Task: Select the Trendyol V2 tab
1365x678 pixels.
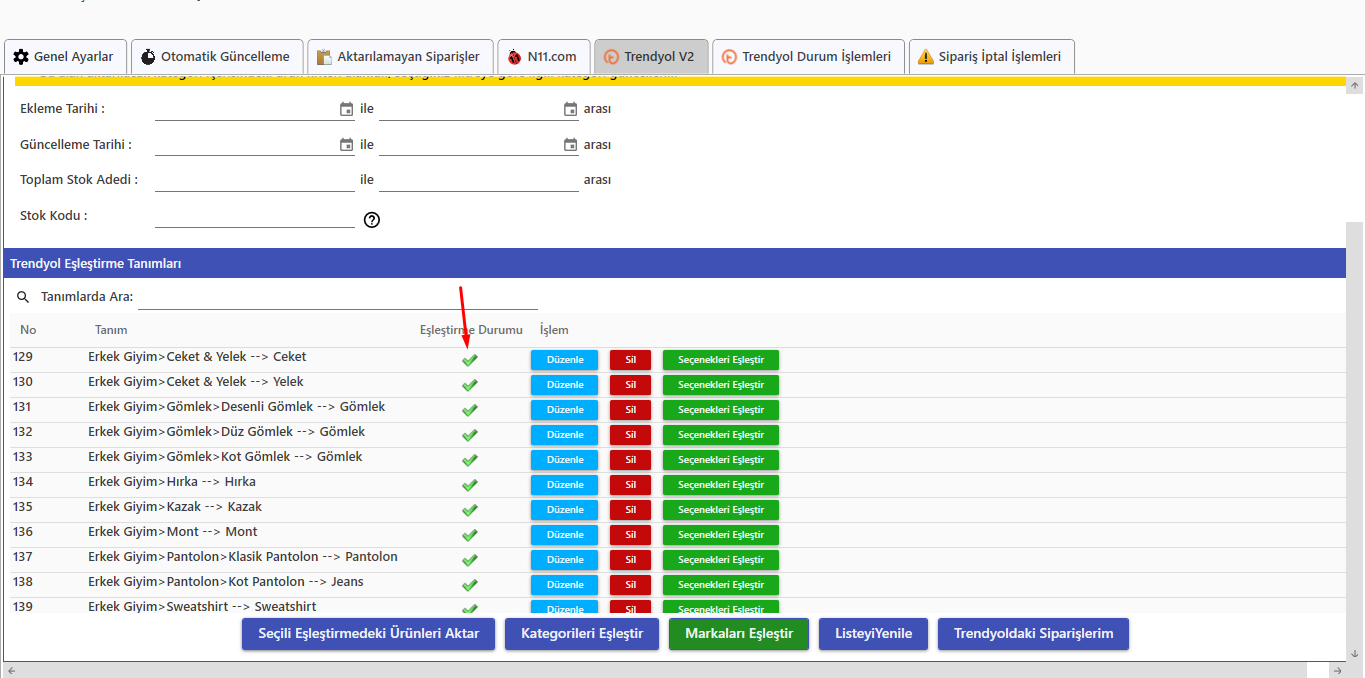Action: [651, 57]
